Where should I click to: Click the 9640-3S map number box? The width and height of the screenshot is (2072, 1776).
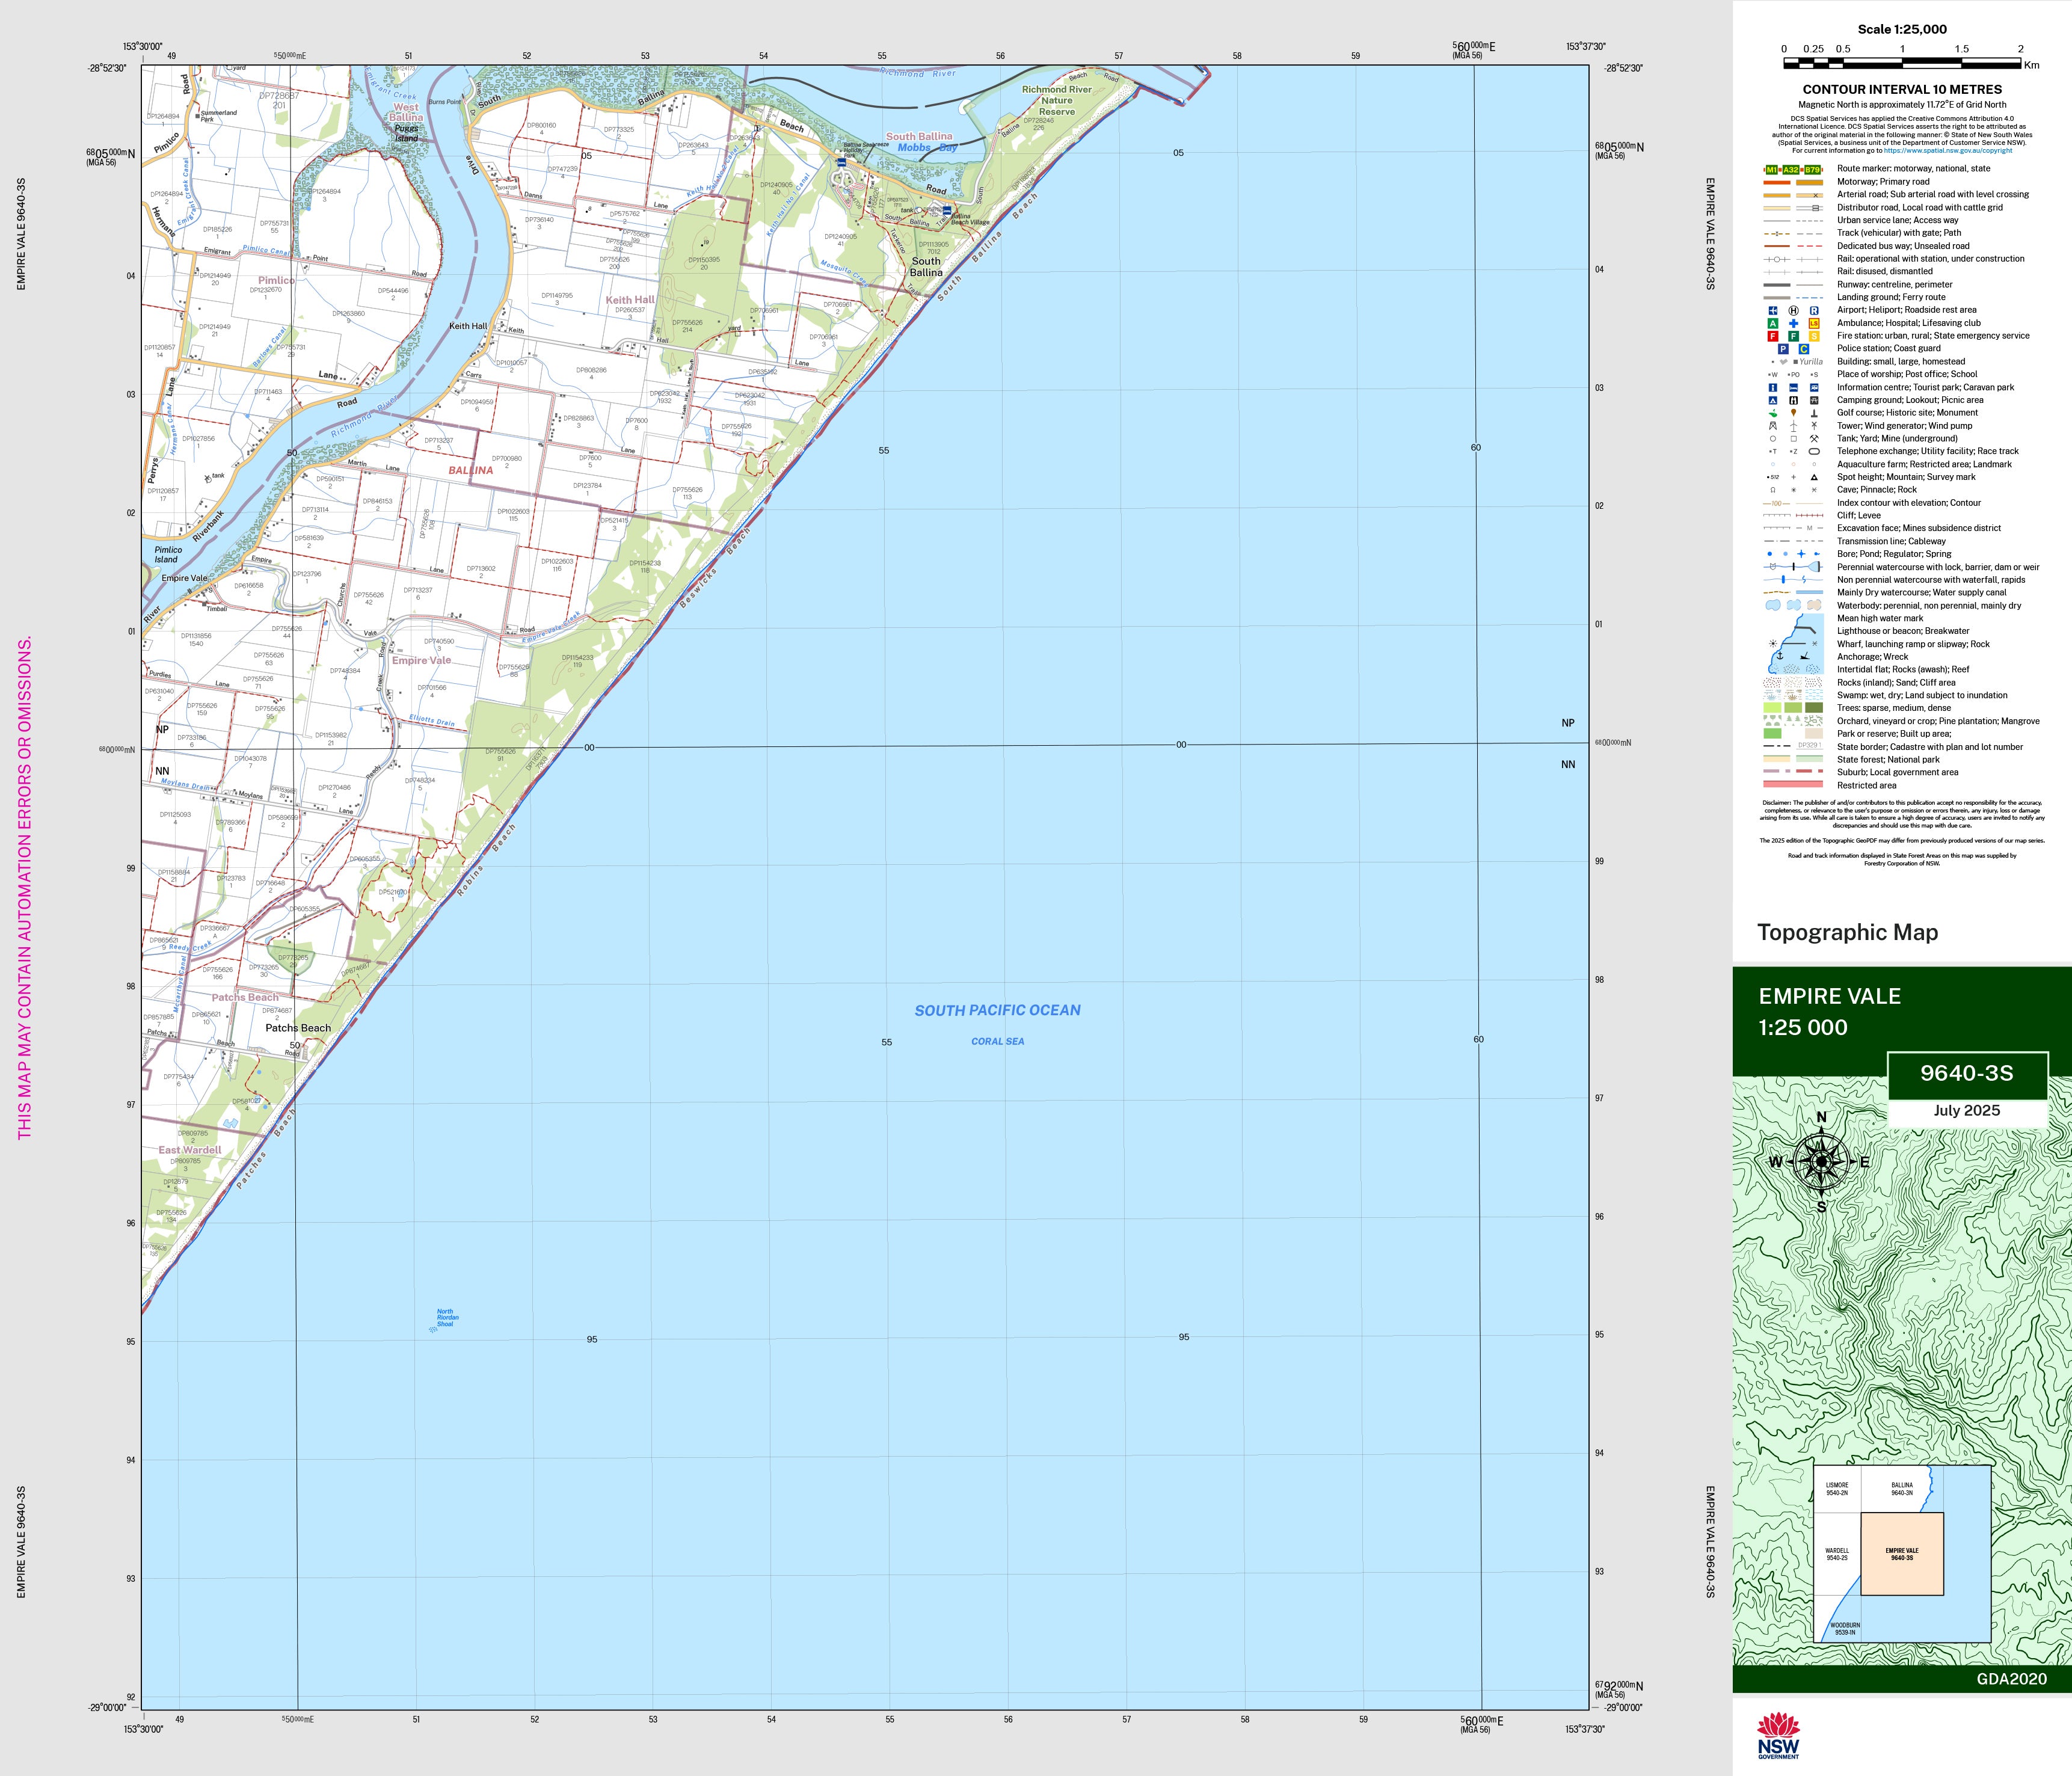tap(1966, 1074)
